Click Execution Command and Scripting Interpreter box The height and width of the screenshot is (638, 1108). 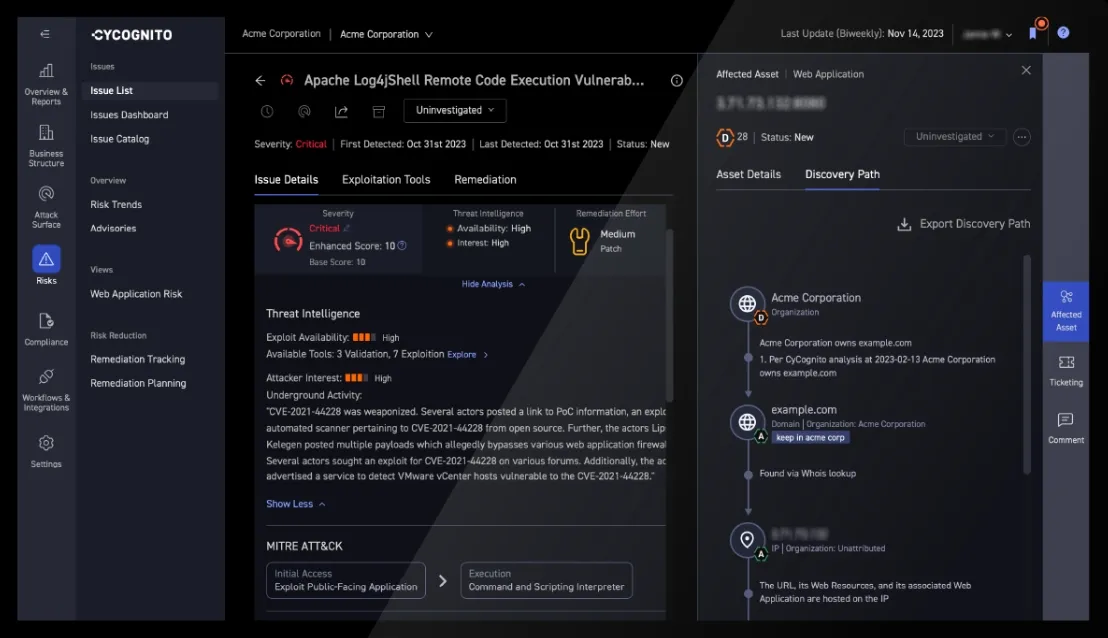(x=546, y=580)
